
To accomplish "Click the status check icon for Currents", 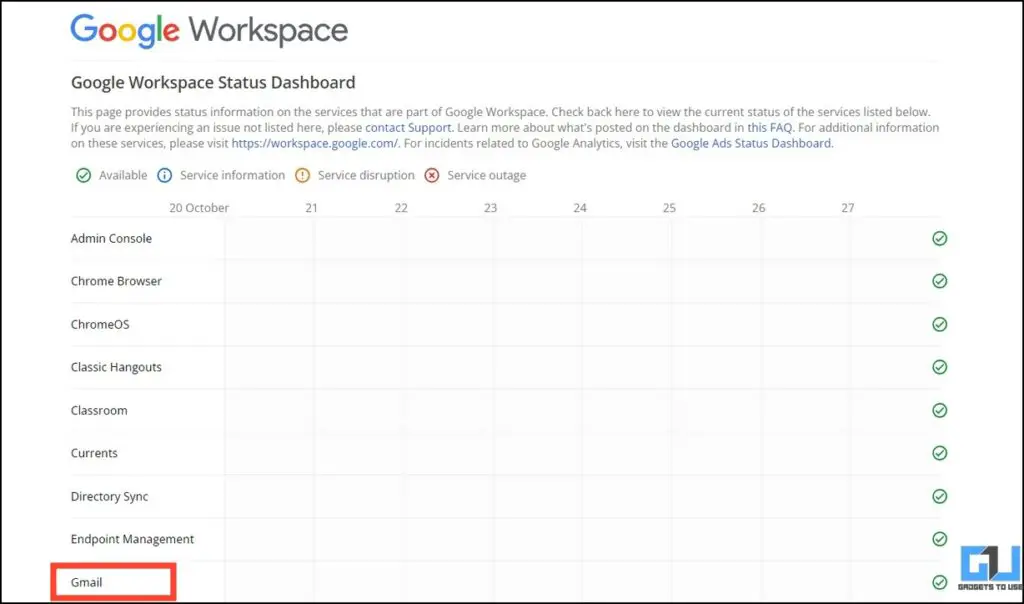I will [939, 453].
